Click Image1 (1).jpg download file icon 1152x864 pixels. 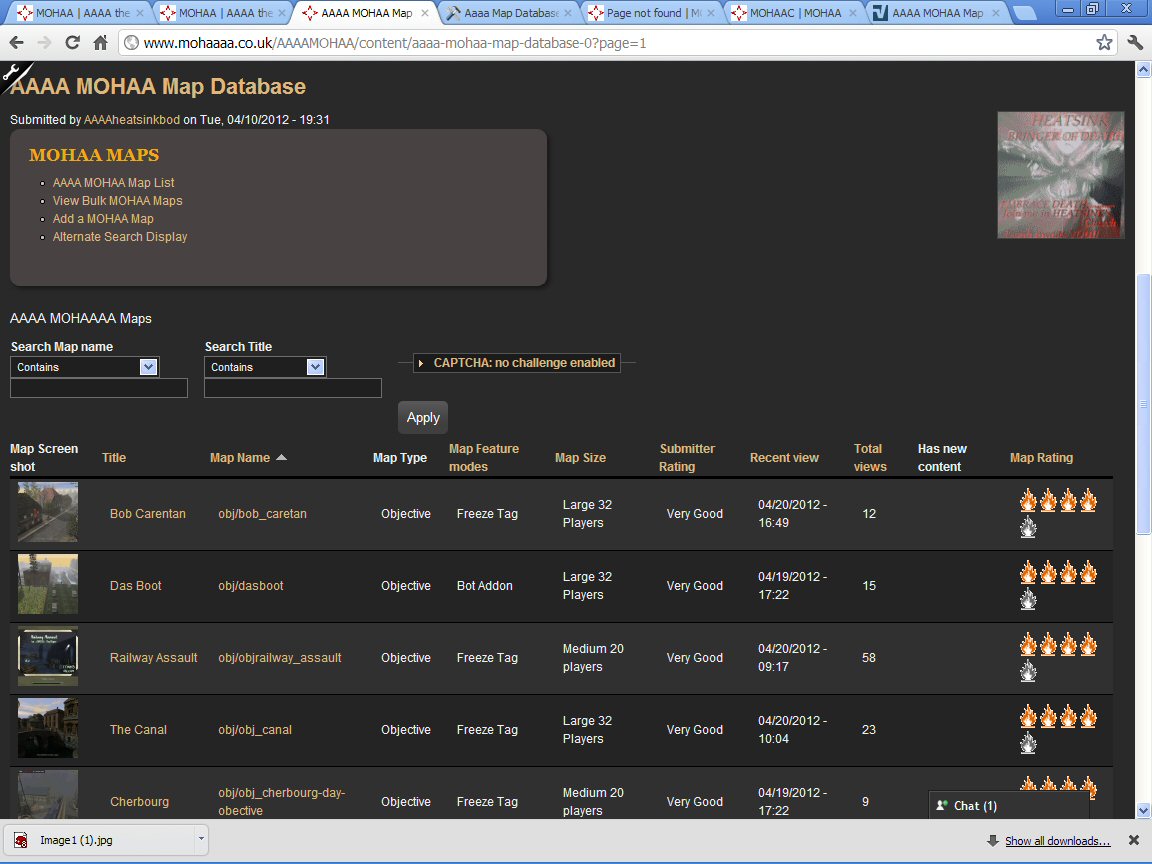(x=21, y=840)
